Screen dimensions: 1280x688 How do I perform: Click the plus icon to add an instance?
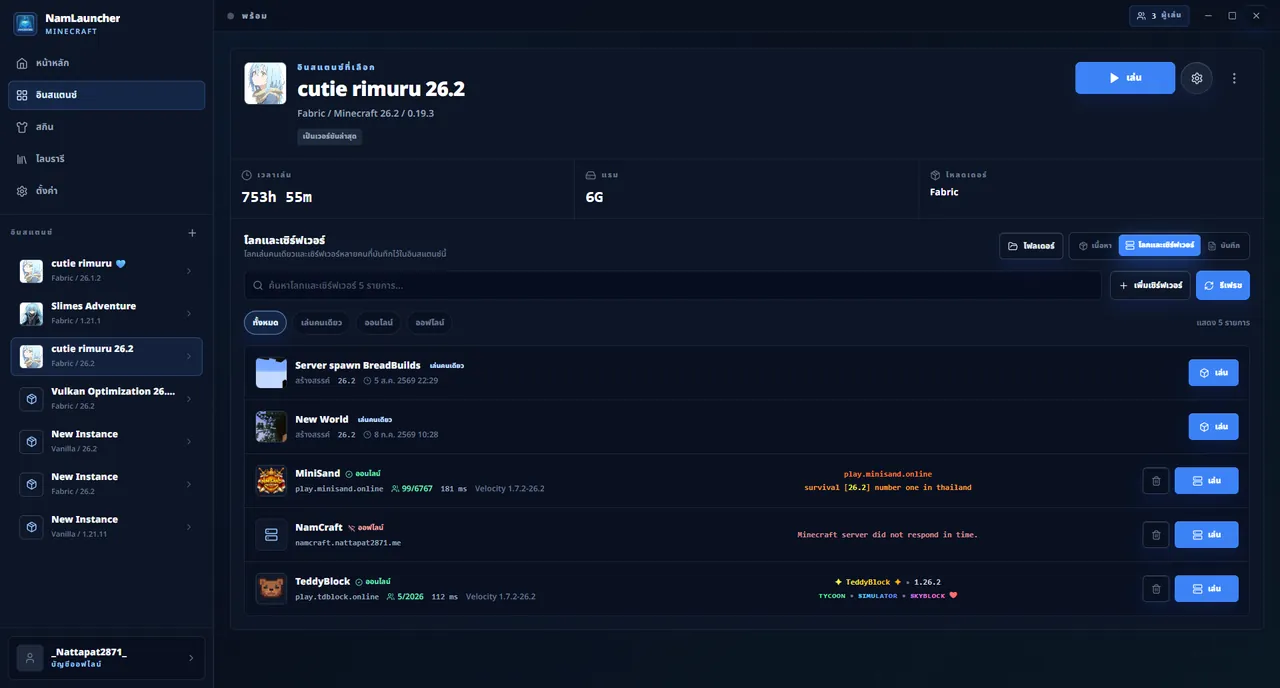pyautogui.click(x=193, y=233)
